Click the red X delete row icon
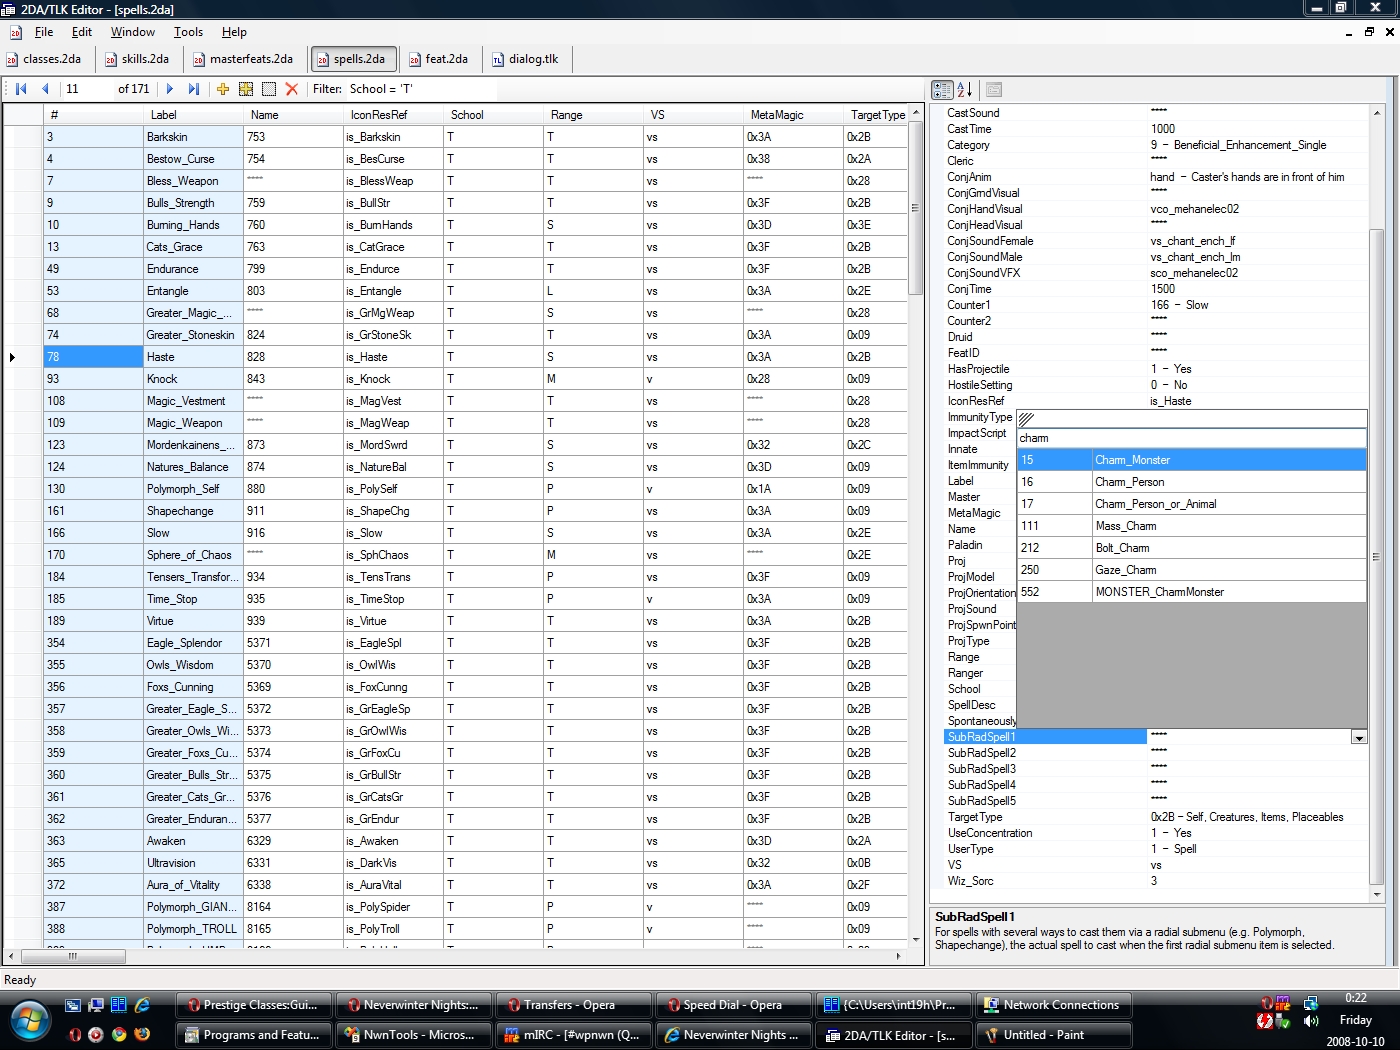1400x1050 pixels. 292,89
